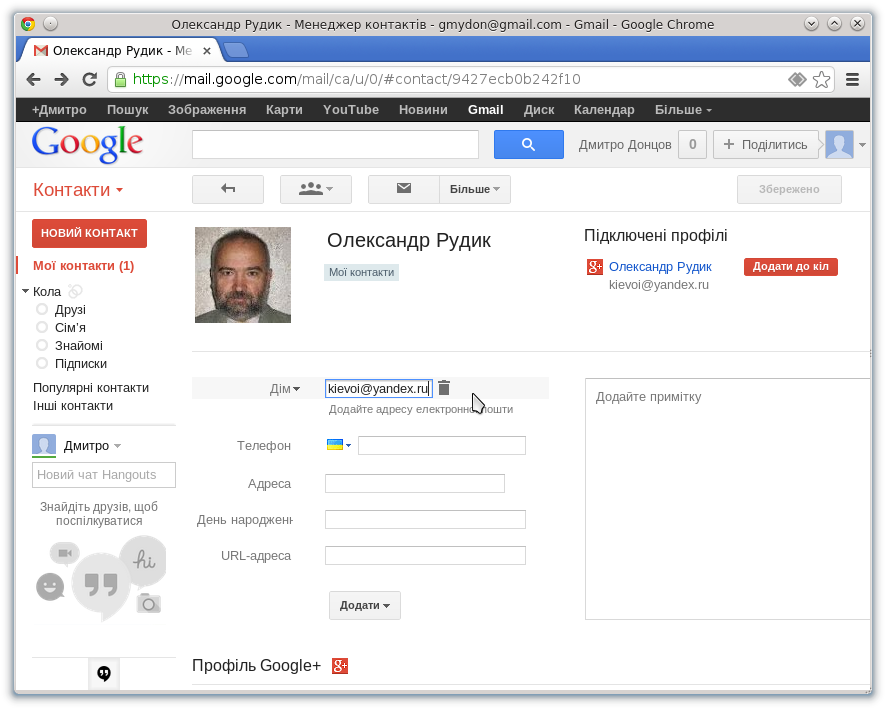Click the Збережено button
889x710 pixels.
(789, 189)
